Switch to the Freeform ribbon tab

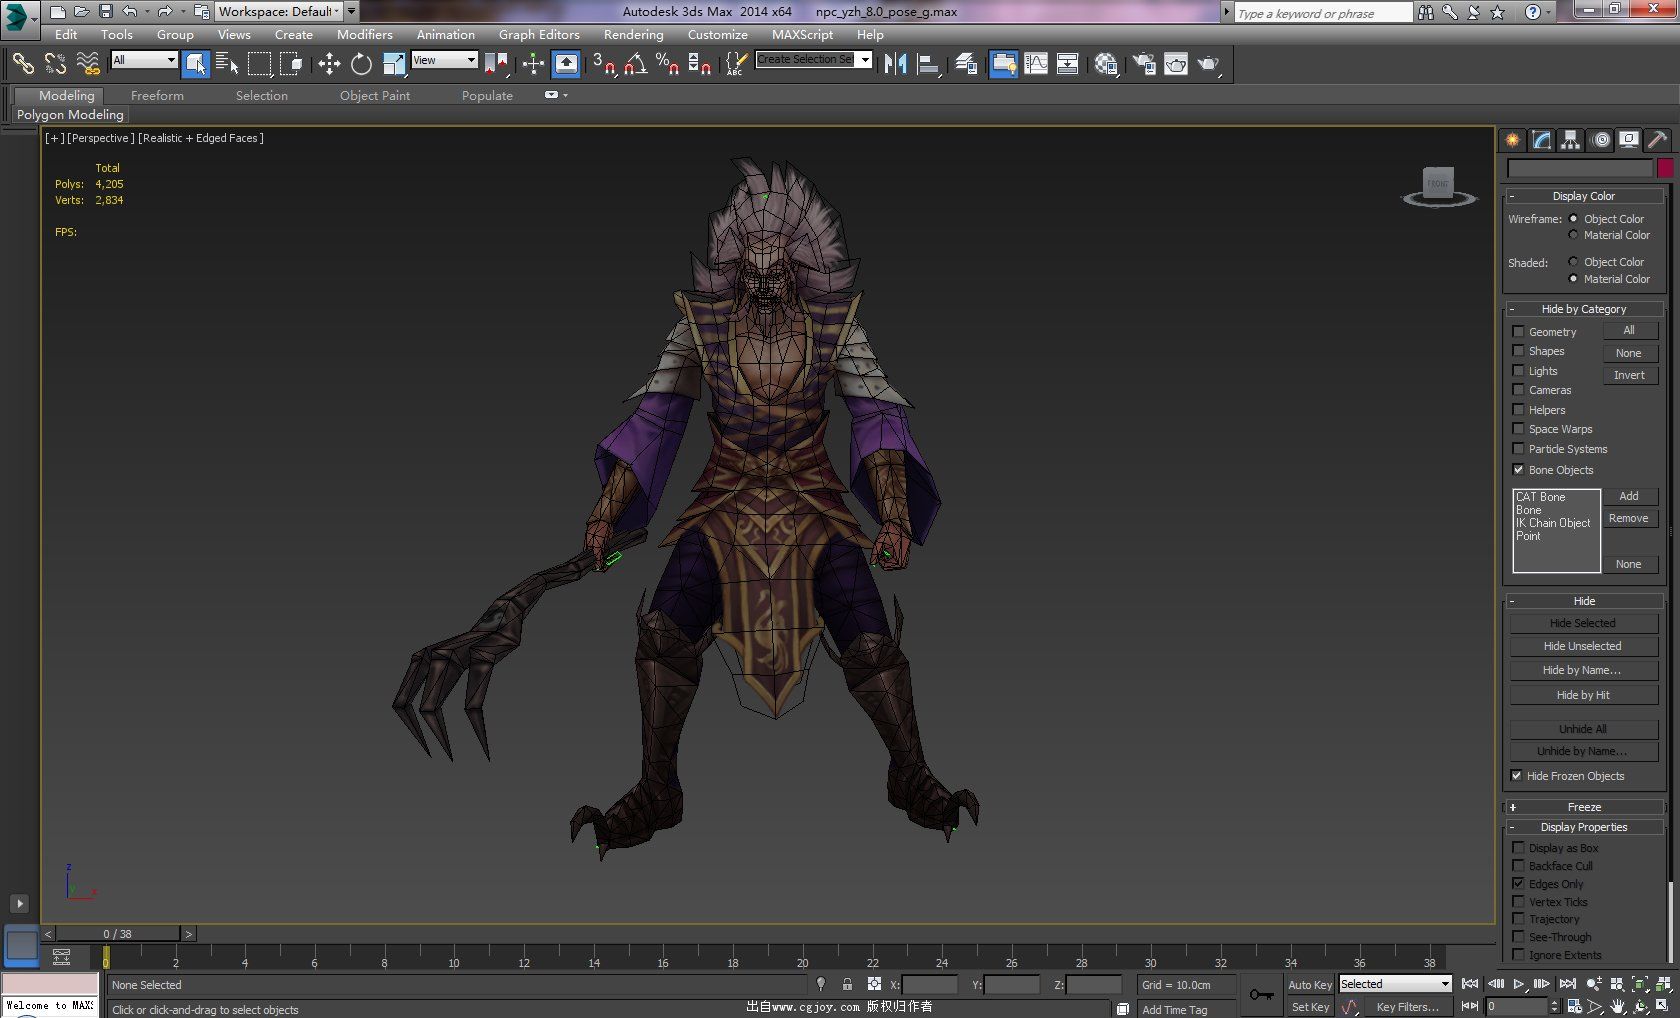click(x=157, y=95)
